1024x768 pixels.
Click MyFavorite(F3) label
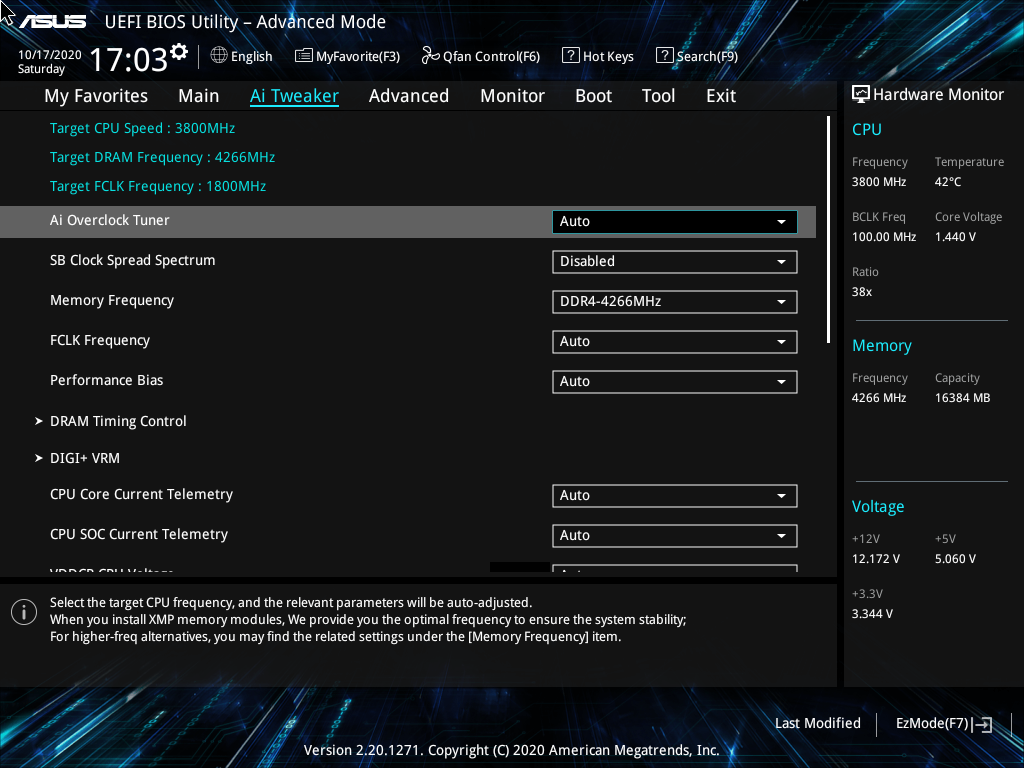point(358,57)
